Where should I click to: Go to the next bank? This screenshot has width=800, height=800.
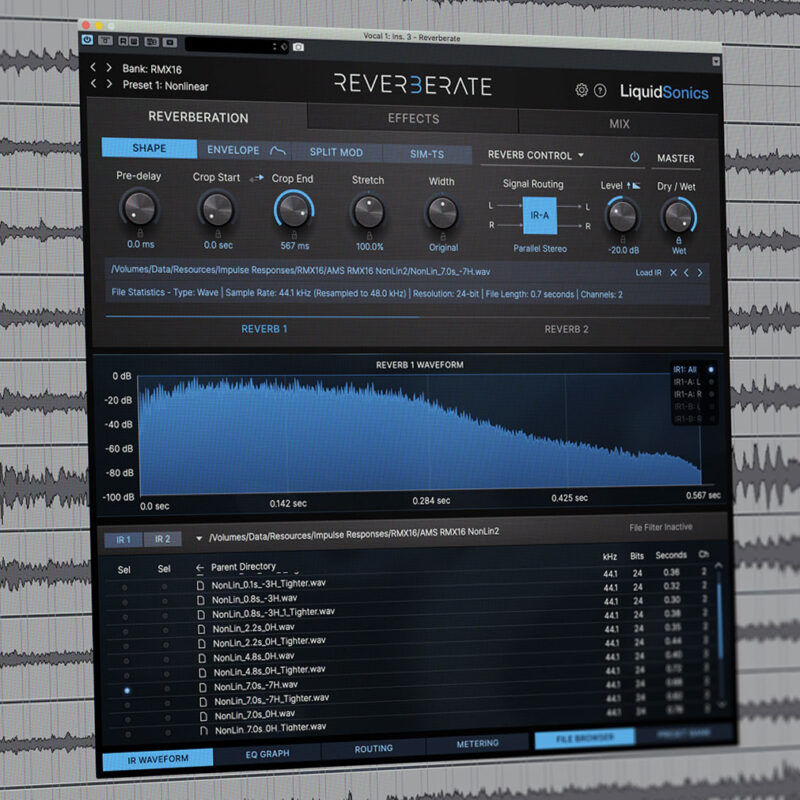coord(109,67)
